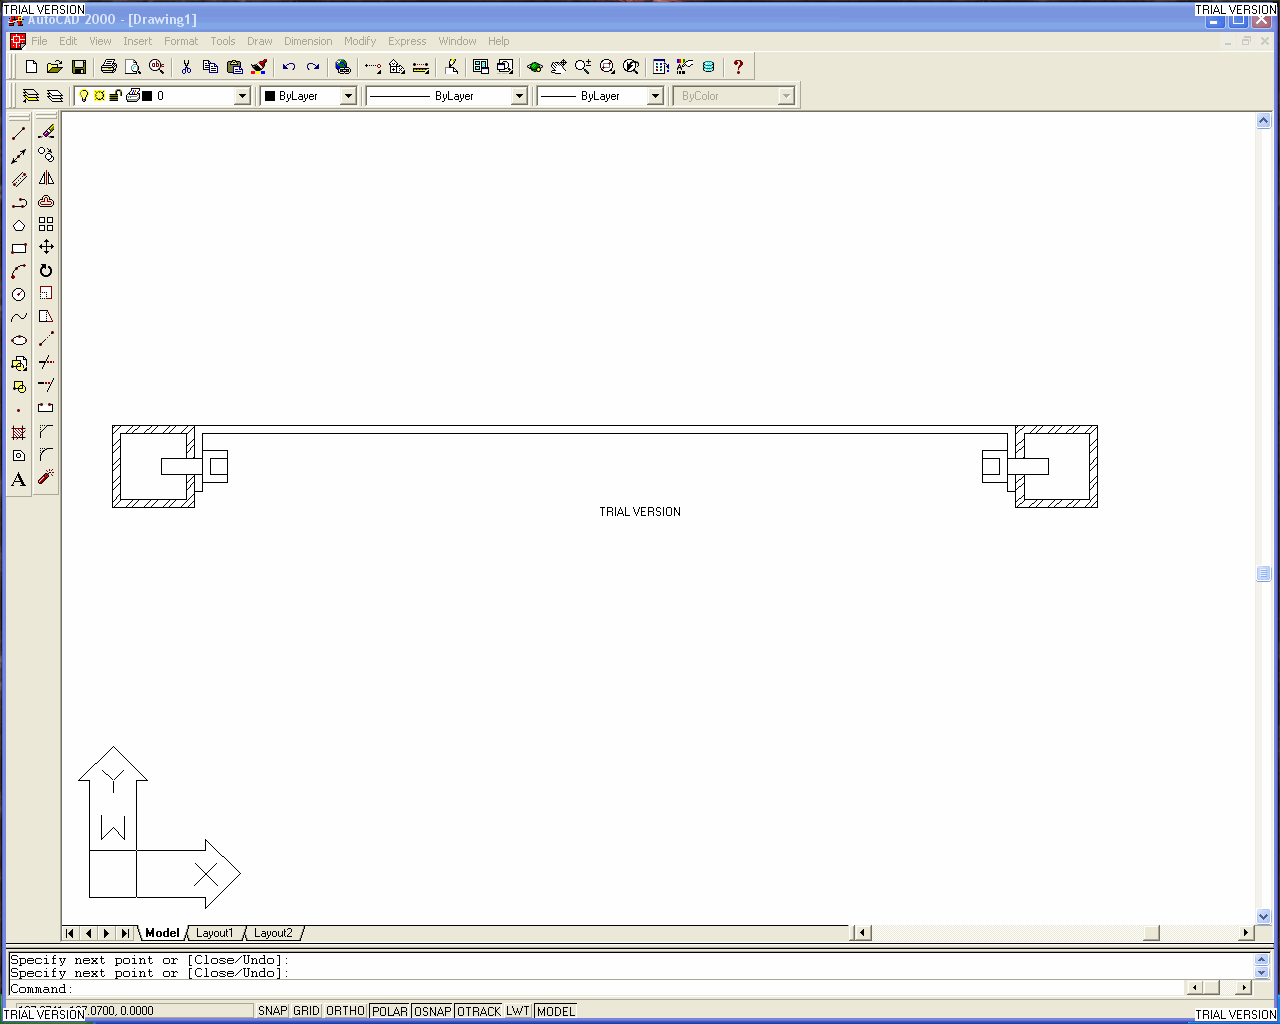Click the Match Properties paintbrush icon
Screen dimensions: 1280x1024
point(259,67)
